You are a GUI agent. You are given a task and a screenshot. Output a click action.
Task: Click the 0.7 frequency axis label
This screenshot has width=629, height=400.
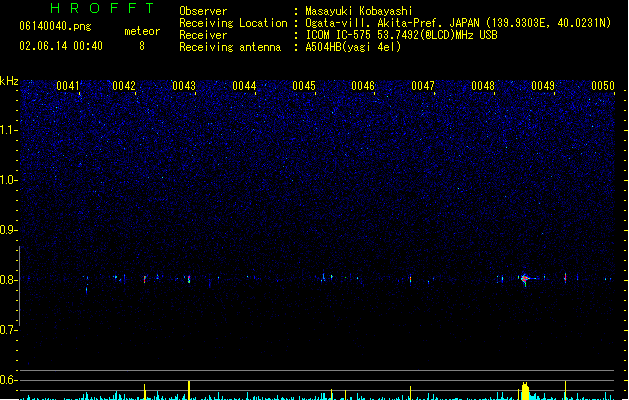(8, 330)
